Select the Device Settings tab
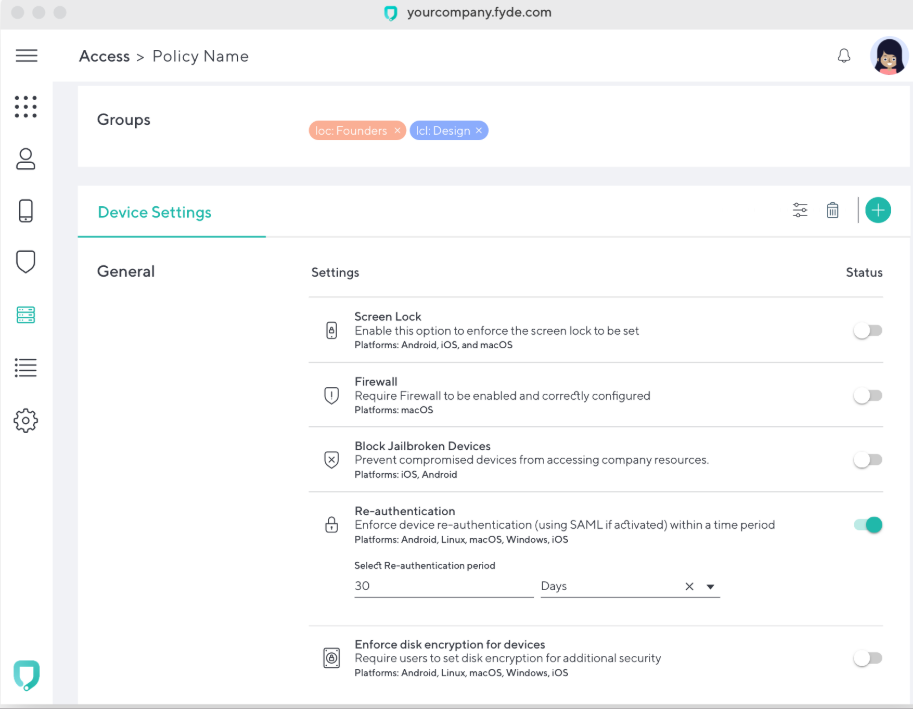This screenshot has height=709, width=913. tap(155, 212)
